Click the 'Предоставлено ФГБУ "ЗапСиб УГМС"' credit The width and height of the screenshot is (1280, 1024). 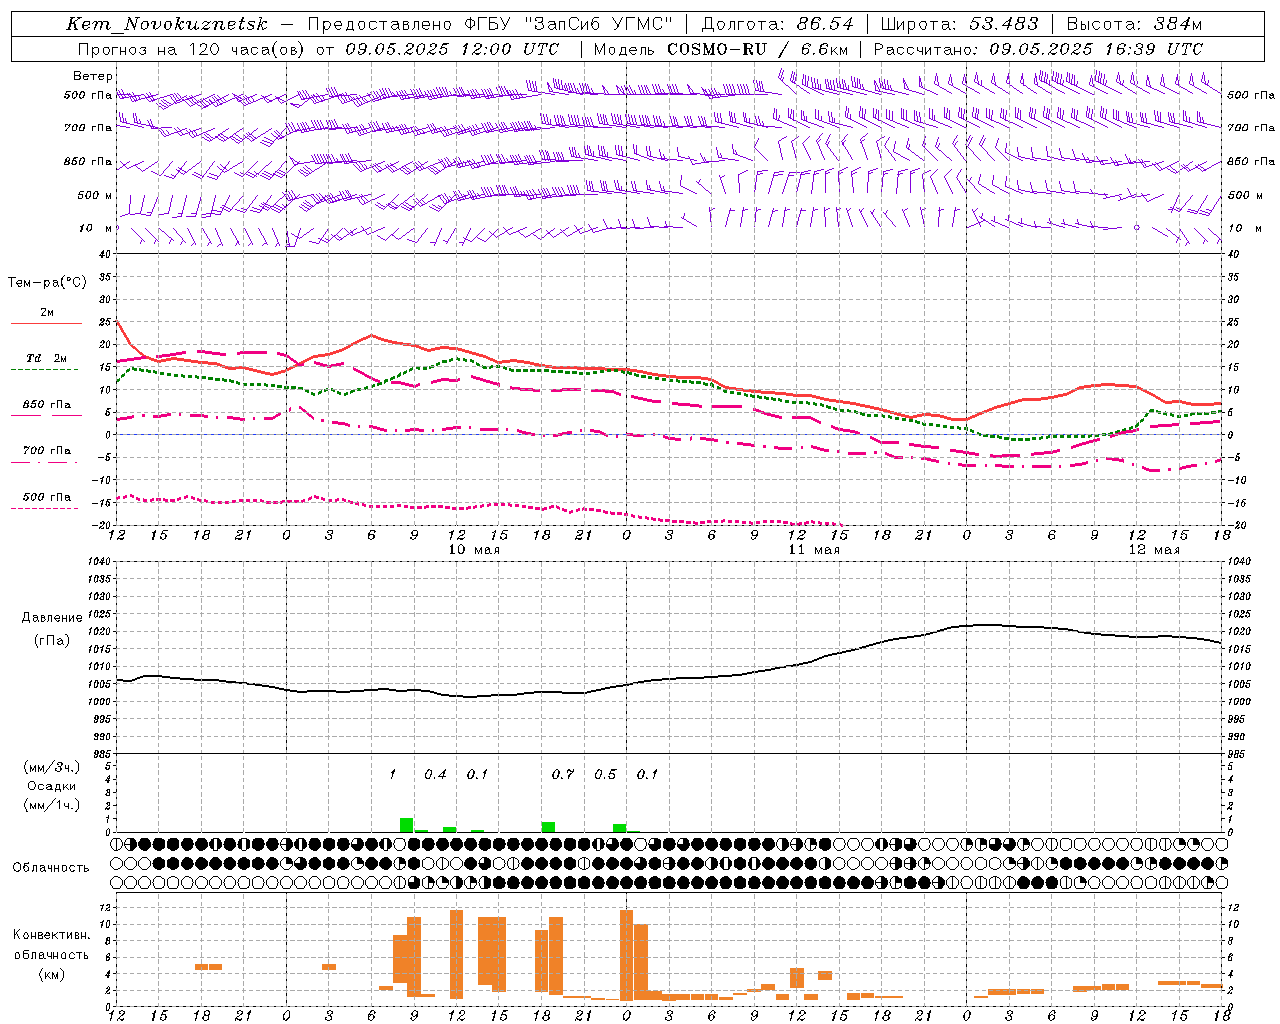[x=490, y=24]
